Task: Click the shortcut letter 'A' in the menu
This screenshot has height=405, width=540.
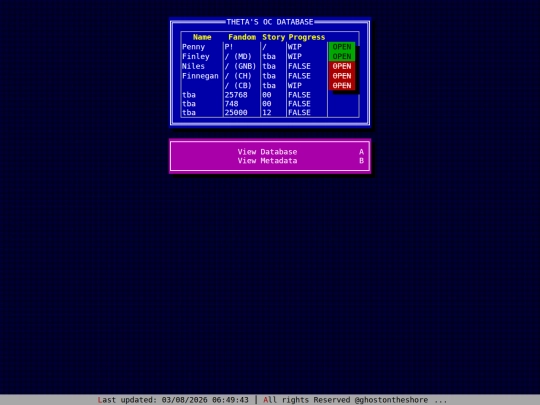Action: pyautogui.click(x=361, y=152)
